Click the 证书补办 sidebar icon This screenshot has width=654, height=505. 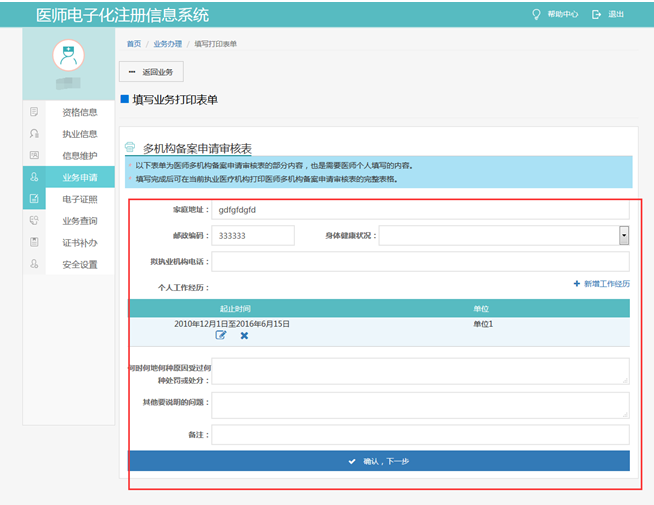(35, 242)
